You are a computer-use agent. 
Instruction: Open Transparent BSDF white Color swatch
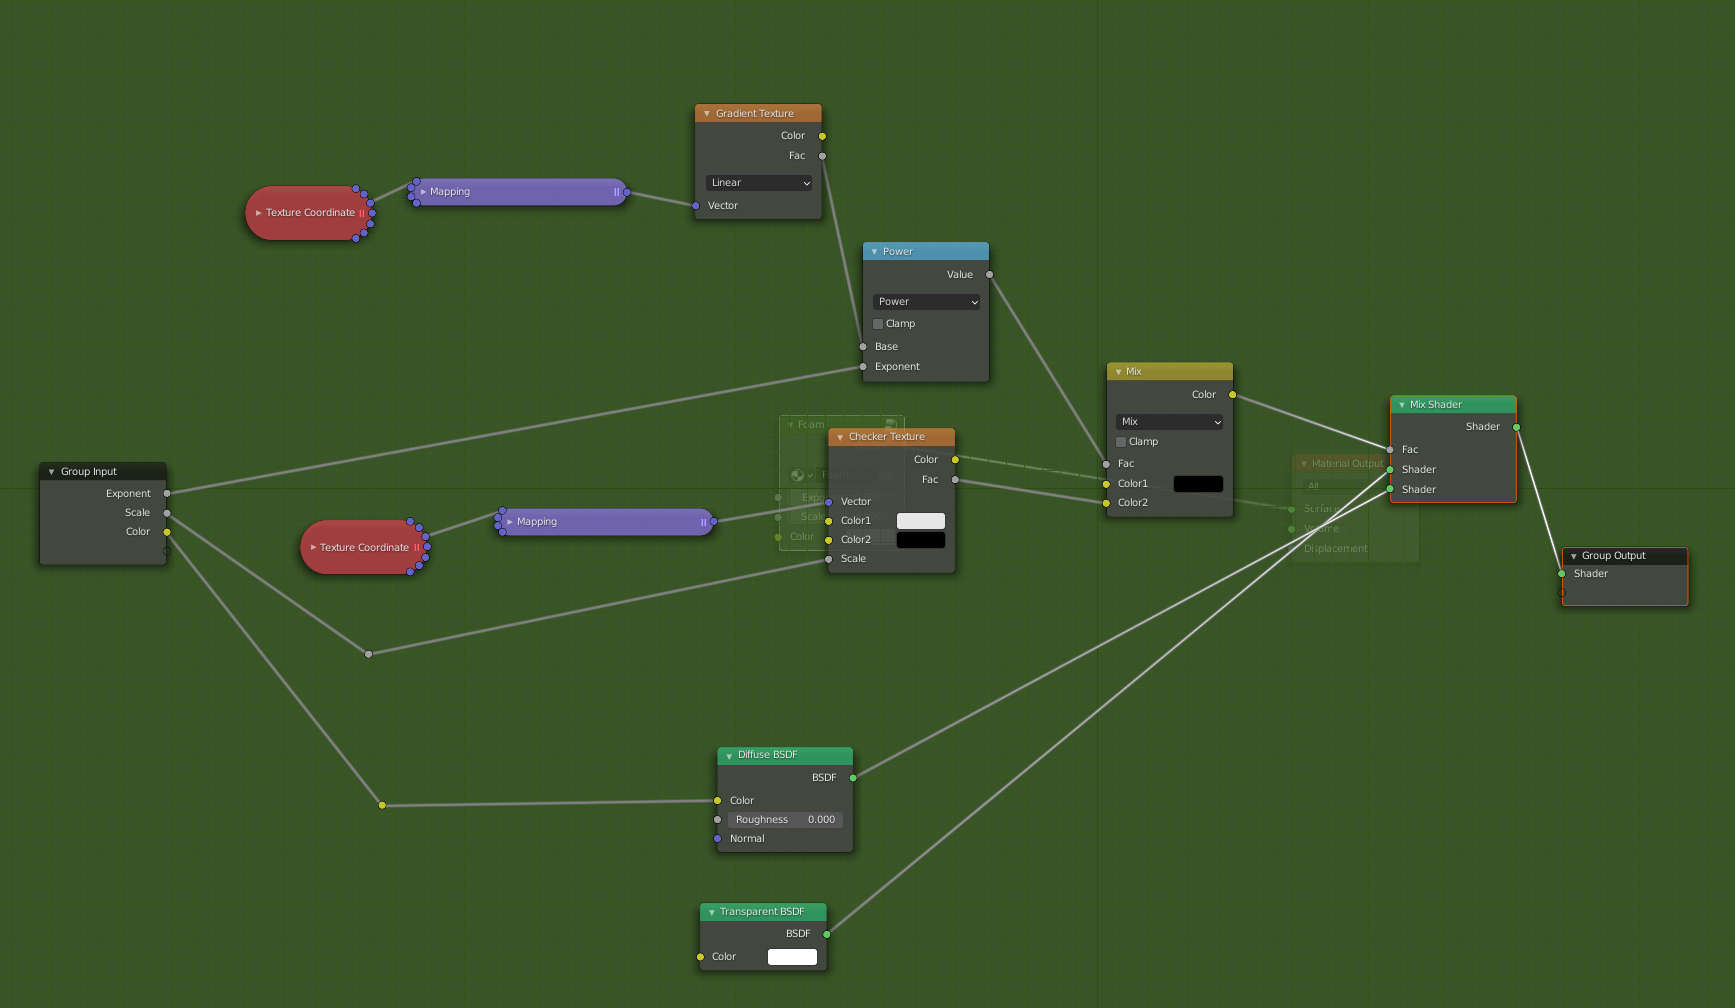point(792,957)
